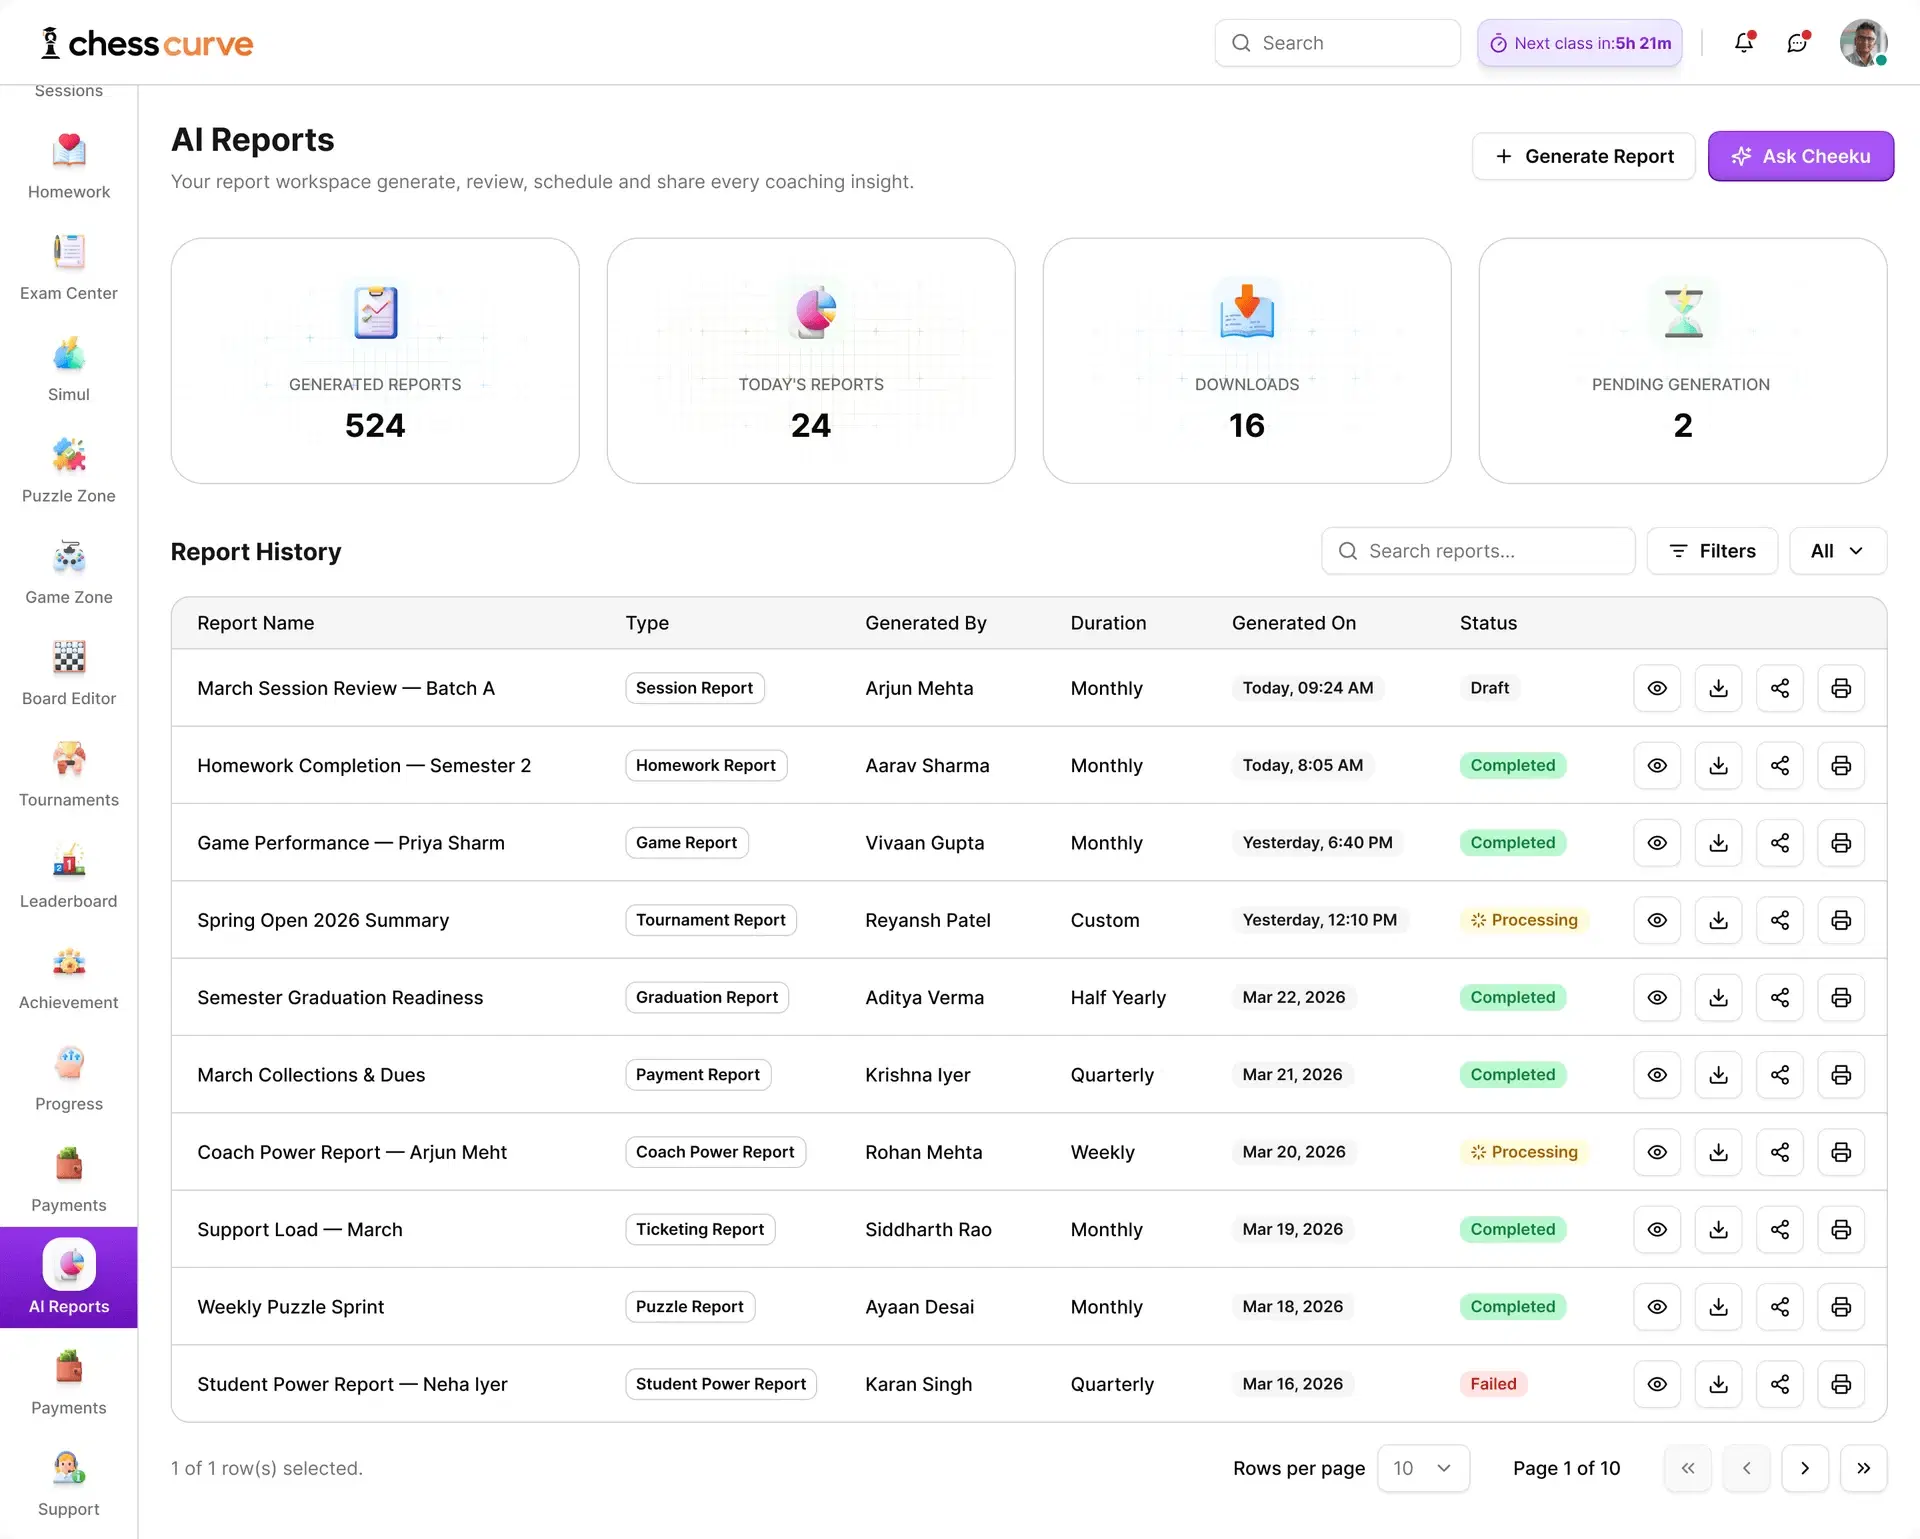Share the March Collections & Dues report
Screen dimensions: 1920x1539
[1780, 1075]
